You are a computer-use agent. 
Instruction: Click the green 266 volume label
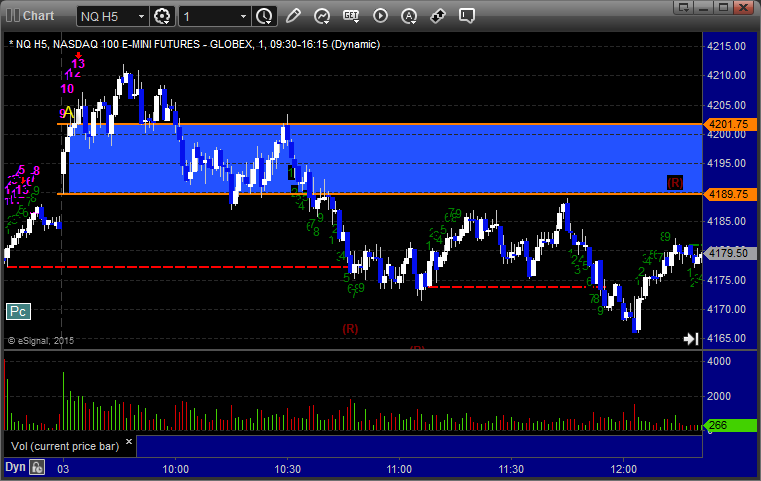729,426
